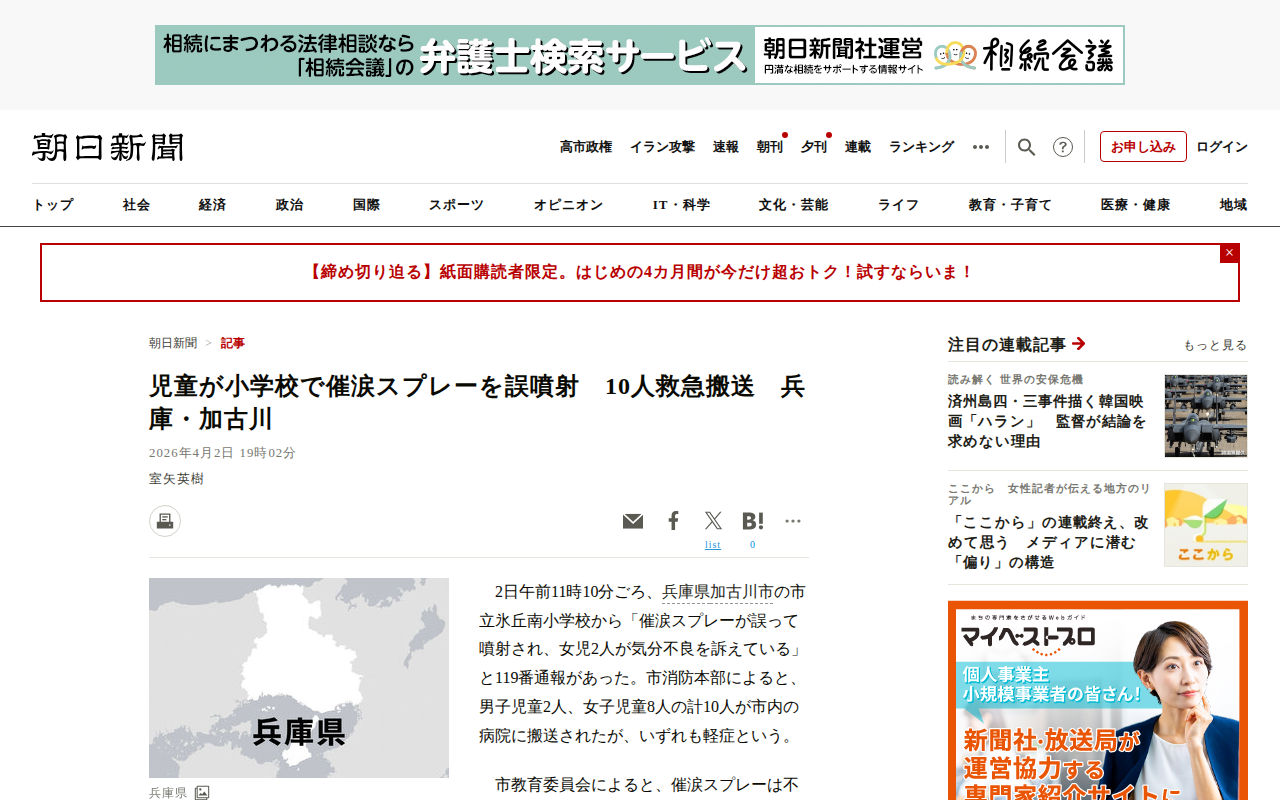Select the 社会 navigation tab
This screenshot has width=1280, height=800.
pos(136,205)
